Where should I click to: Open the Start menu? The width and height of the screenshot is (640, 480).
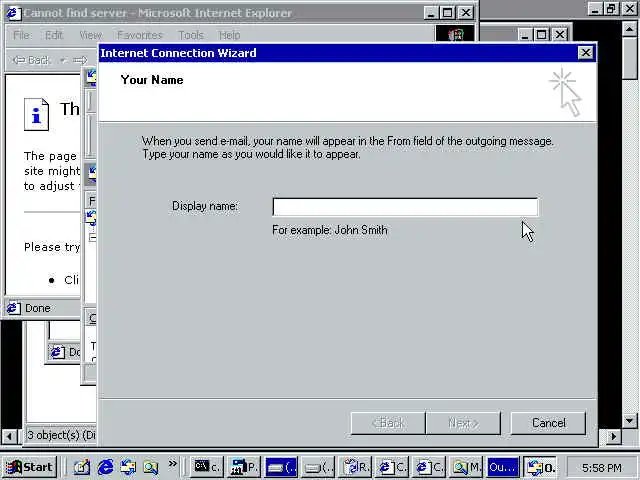tap(29, 467)
